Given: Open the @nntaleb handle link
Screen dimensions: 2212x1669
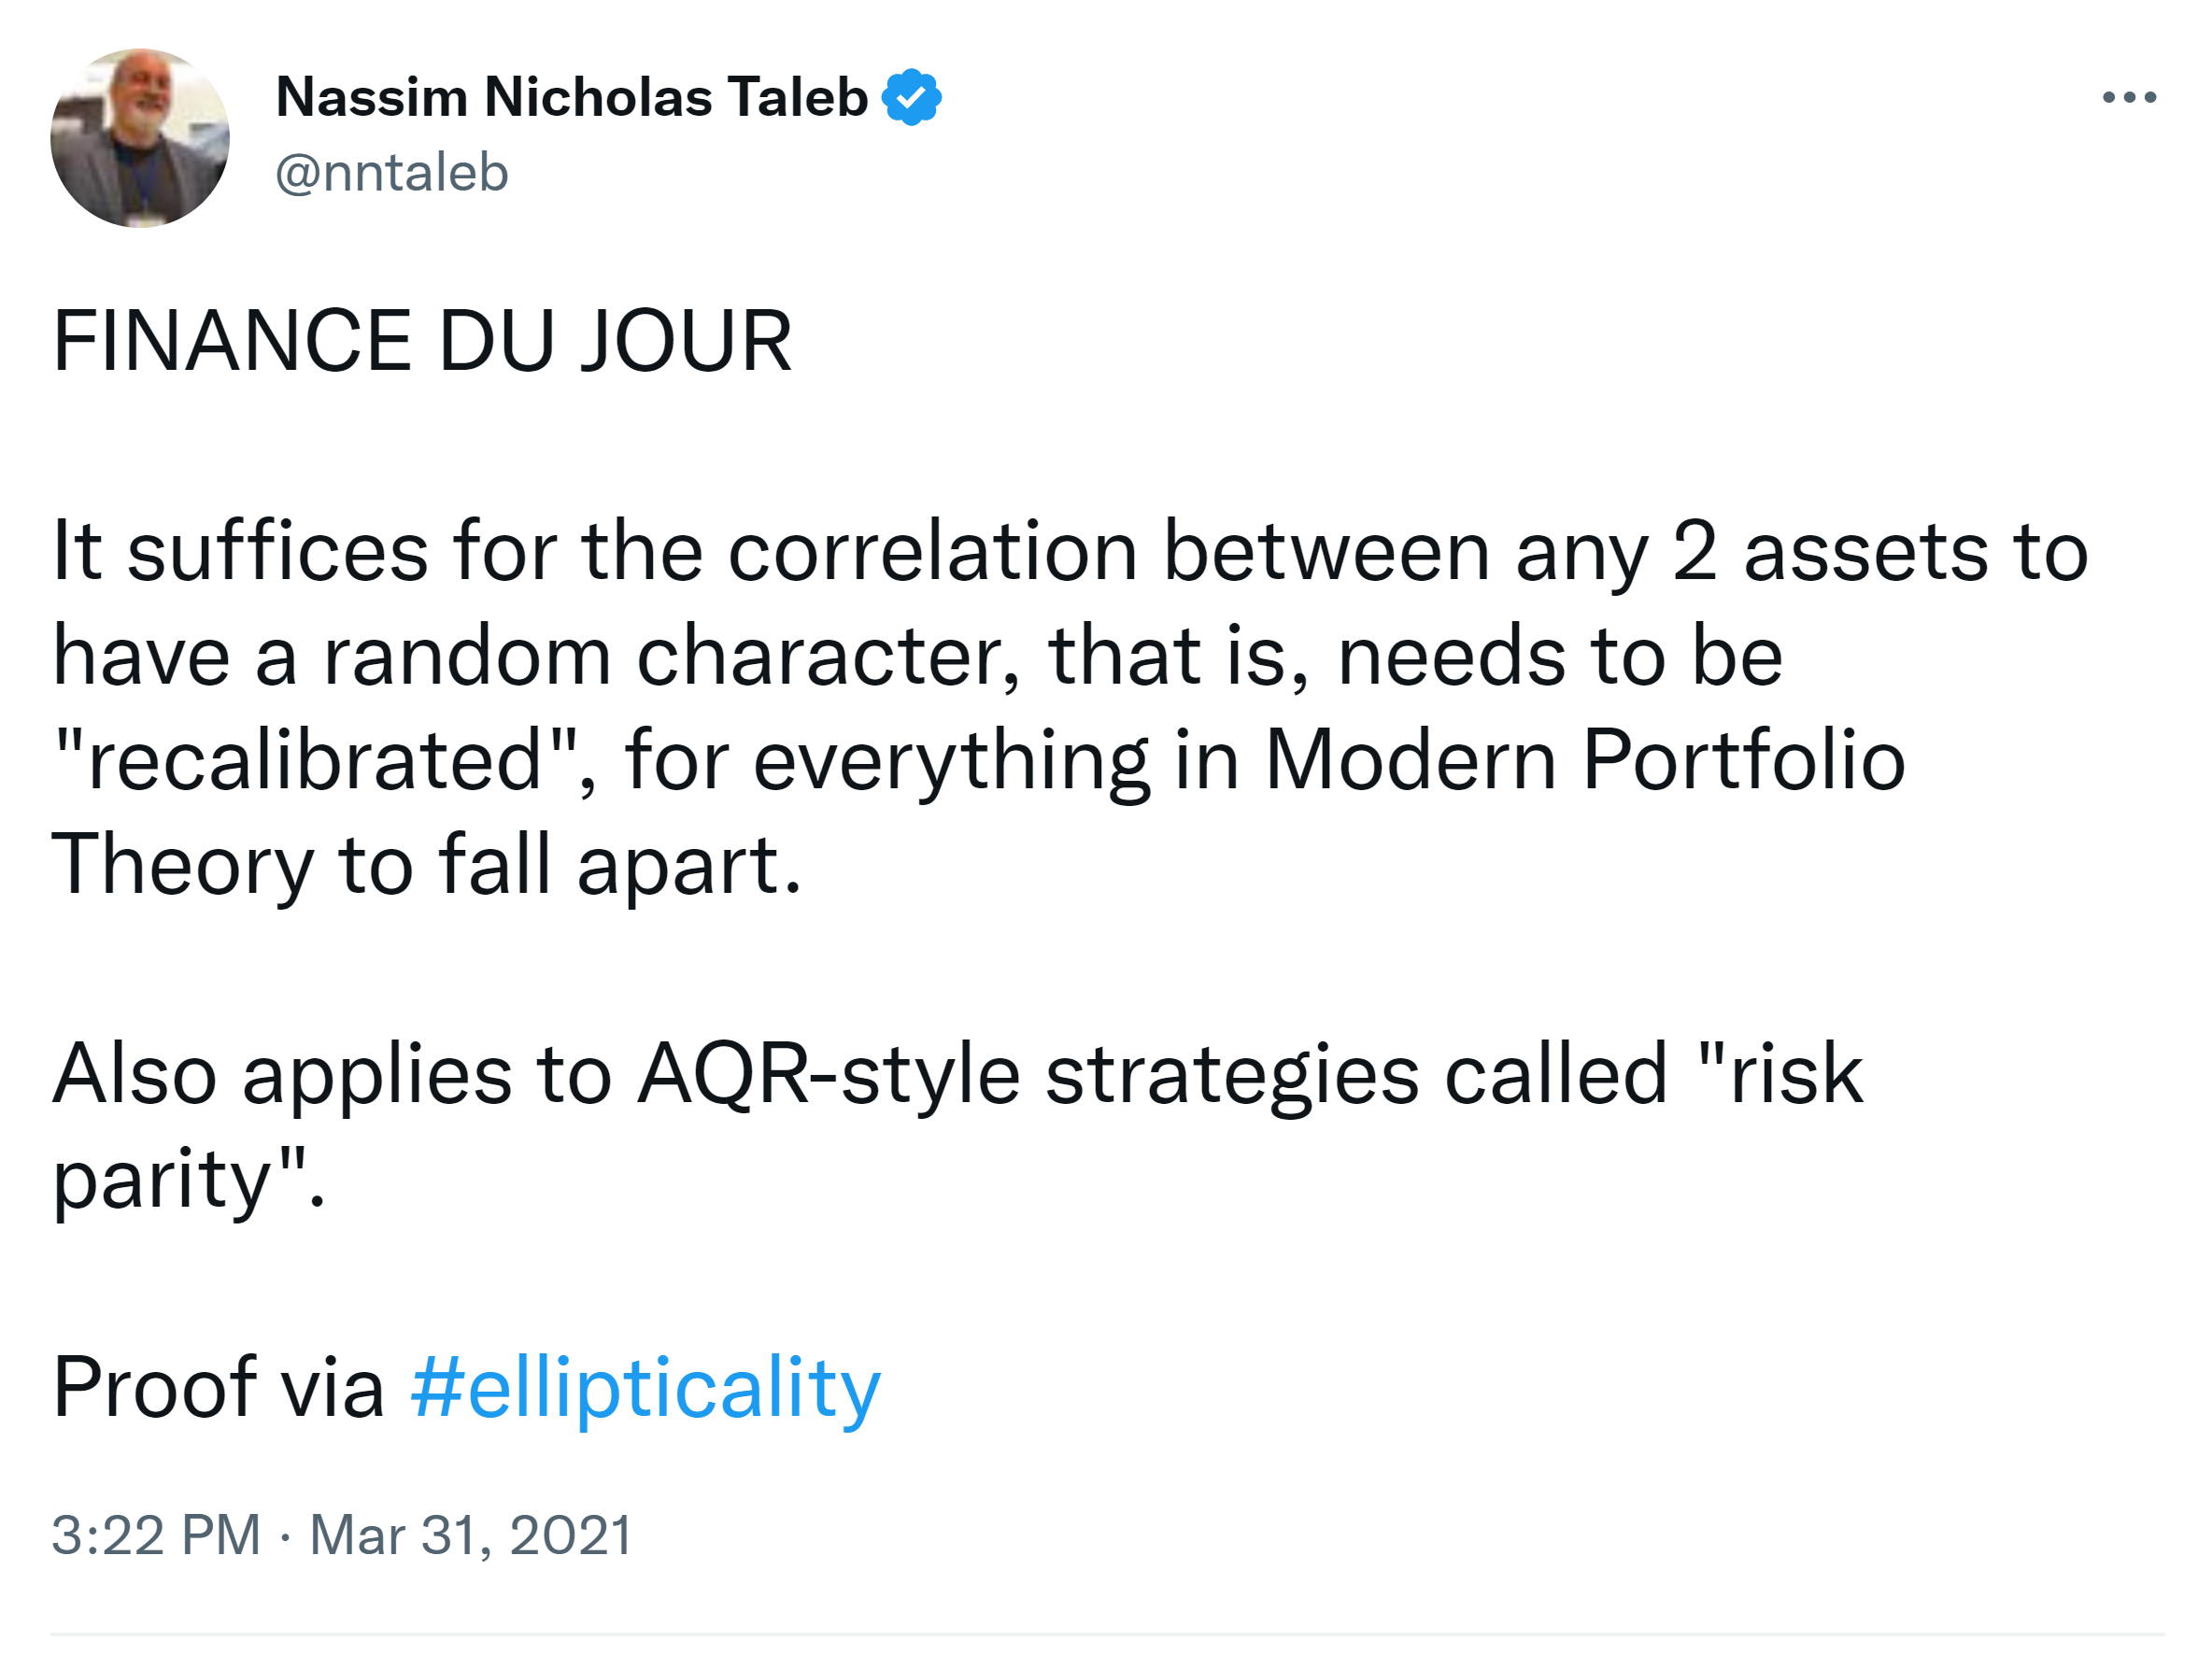Looking at the screenshot, I should point(392,173).
